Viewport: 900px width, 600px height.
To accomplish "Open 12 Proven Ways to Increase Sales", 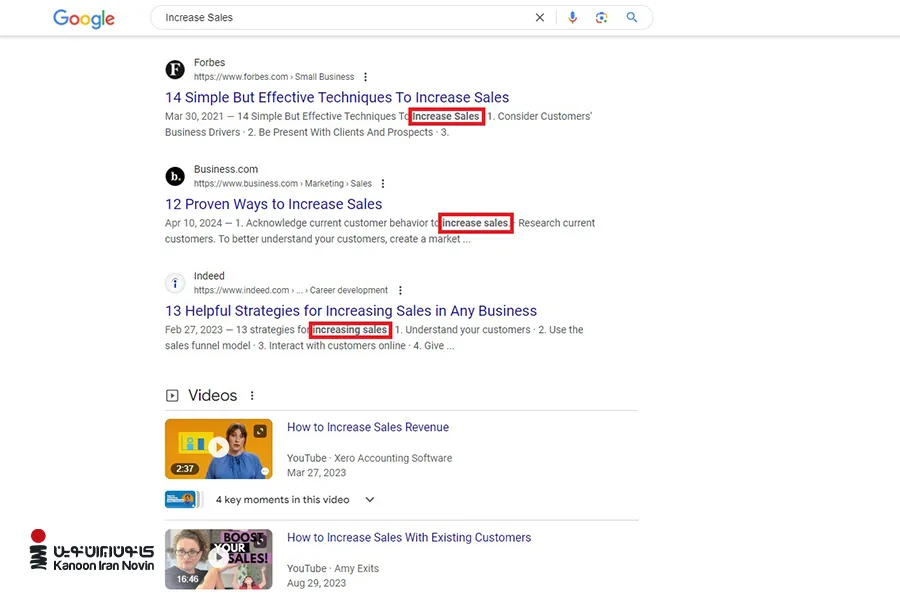I will coord(273,204).
